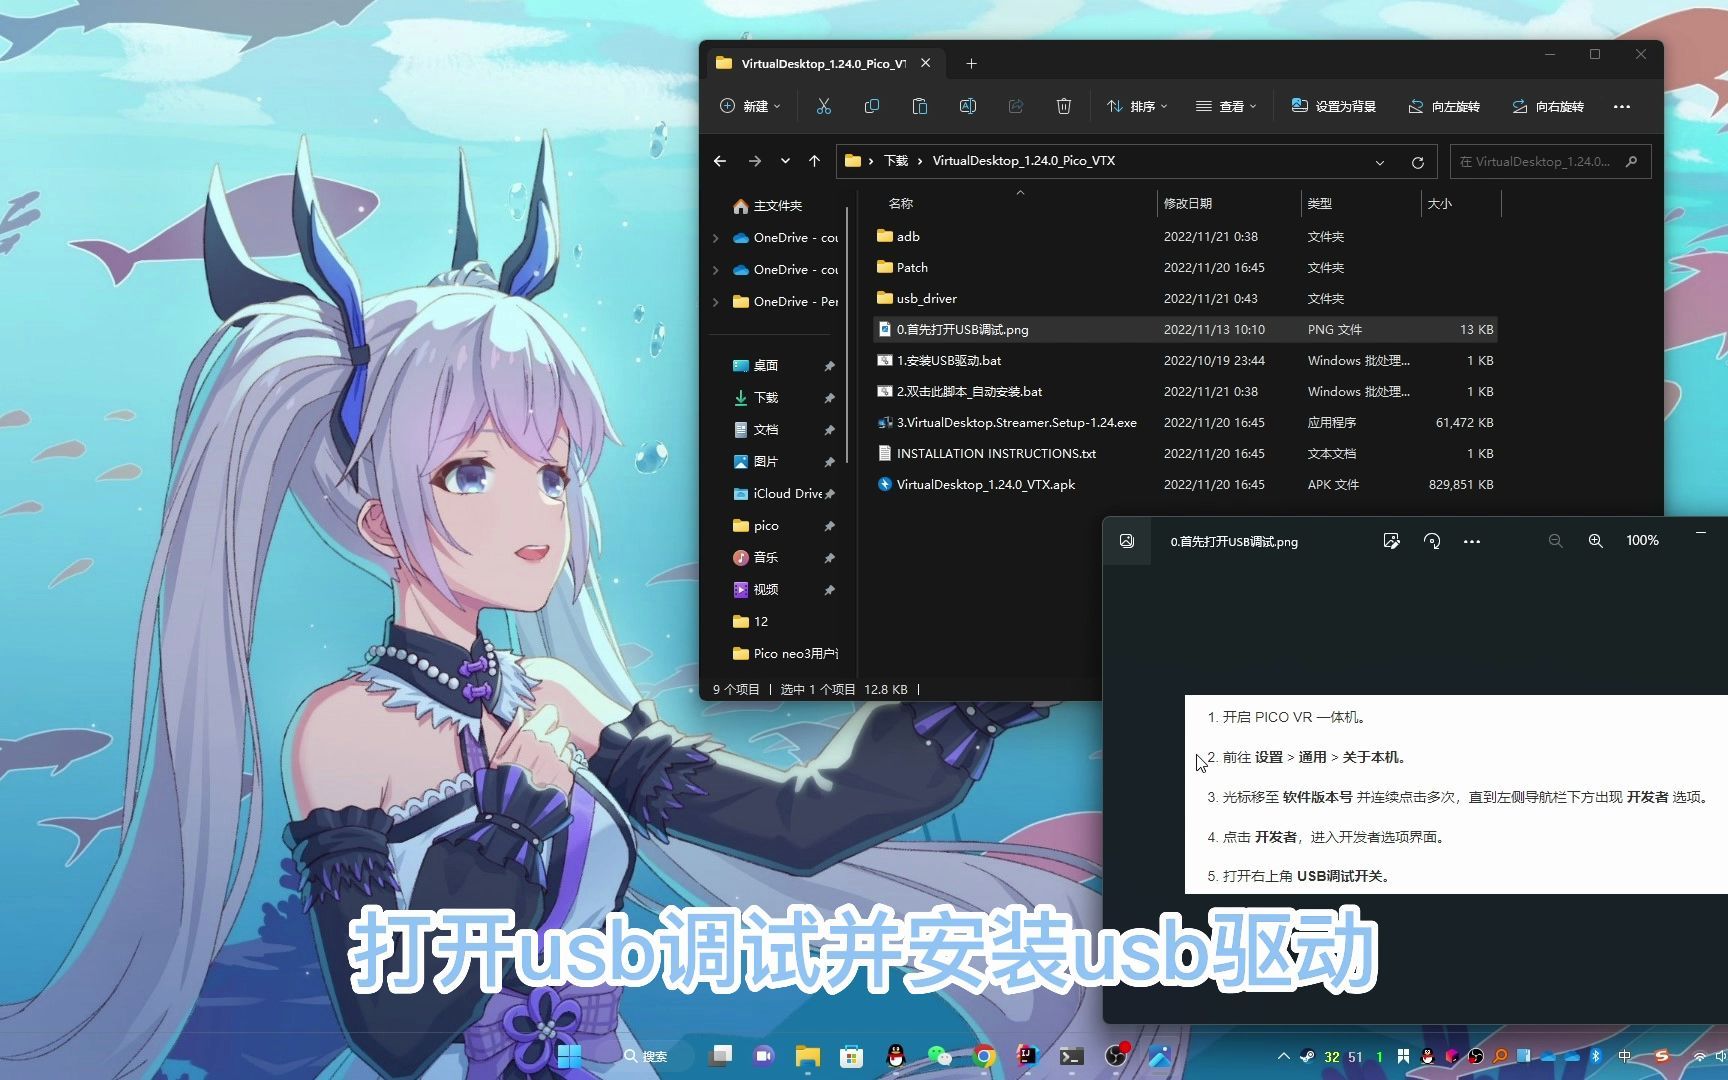Open QQ penguin app from the taskbar
The height and width of the screenshot is (1080, 1728).
pyautogui.click(x=896, y=1056)
